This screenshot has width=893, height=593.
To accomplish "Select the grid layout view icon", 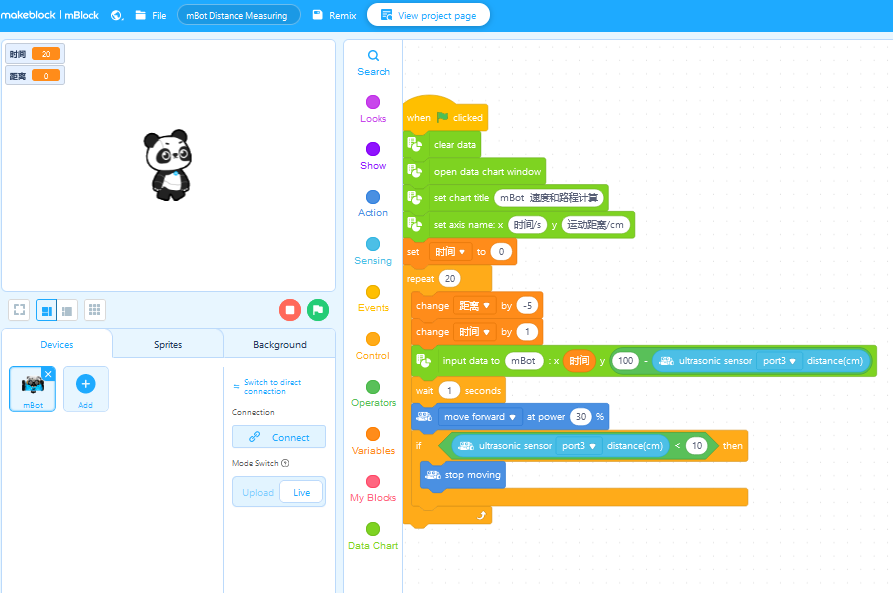I will click(95, 310).
